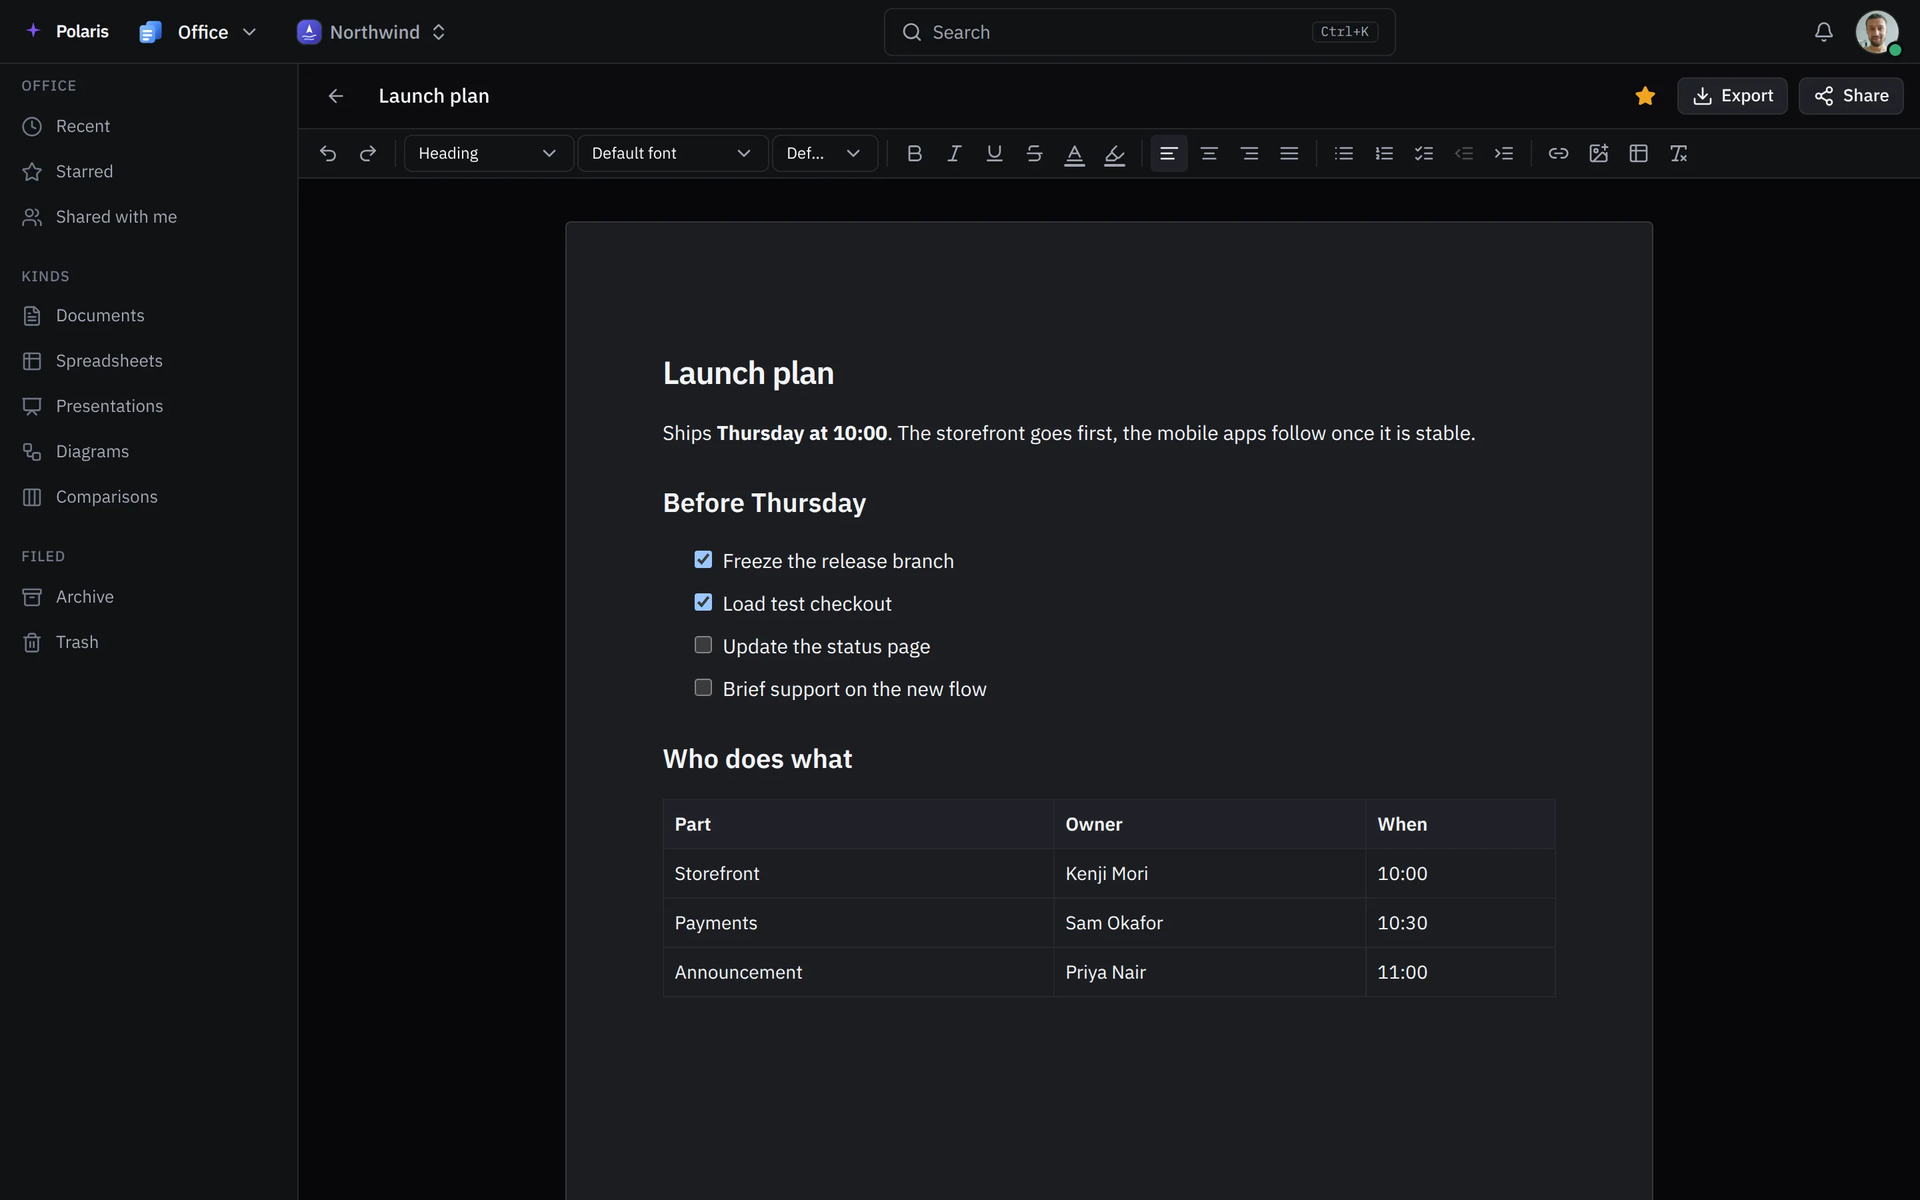Insert a table from the toolbar
The width and height of the screenshot is (1920, 1200).
pyautogui.click(x=1638, y=153)
